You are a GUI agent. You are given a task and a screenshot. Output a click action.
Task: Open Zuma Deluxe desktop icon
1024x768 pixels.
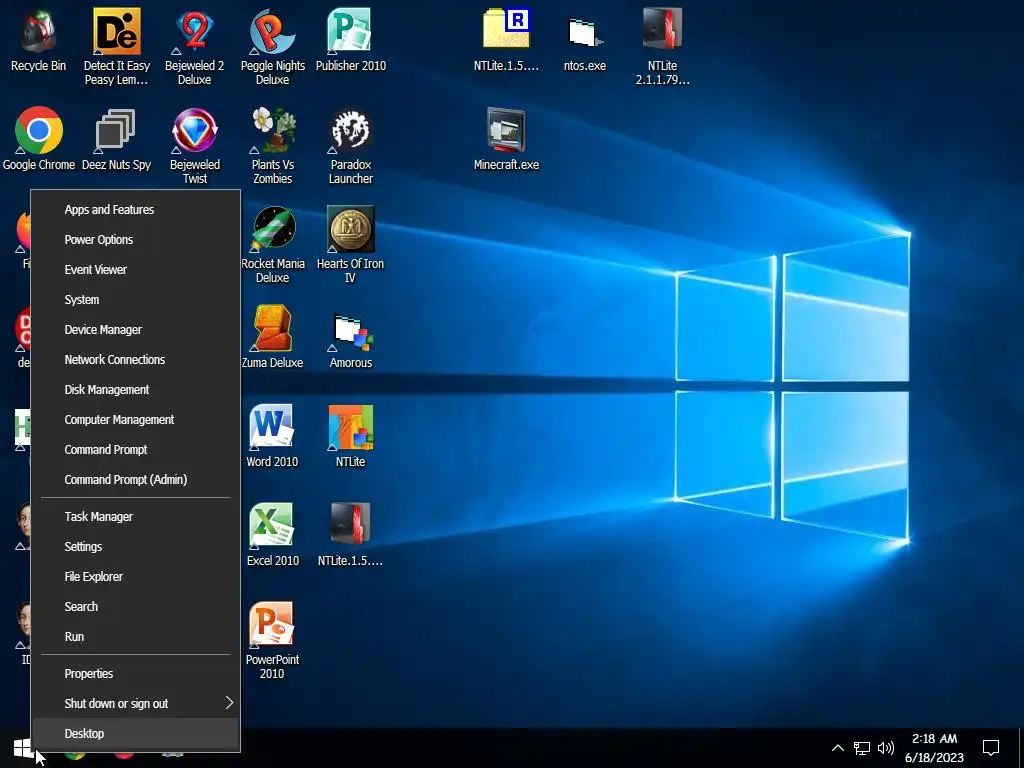(272, 336)
